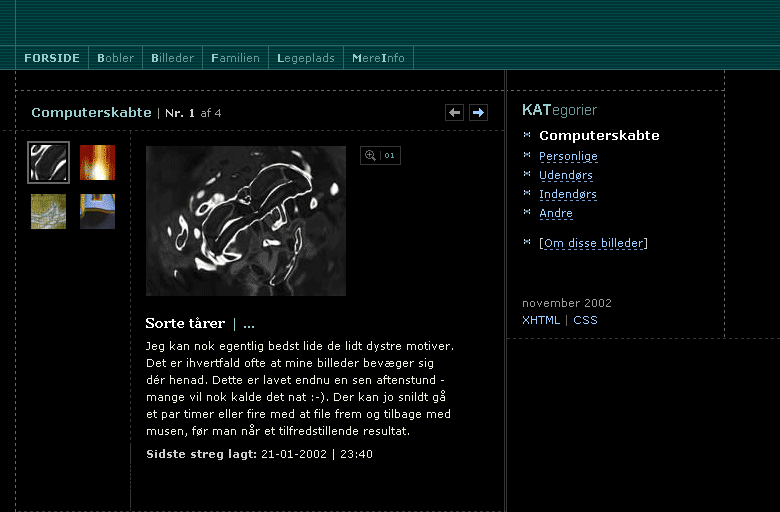Open the Familien navigation tab

click(235, 58)
